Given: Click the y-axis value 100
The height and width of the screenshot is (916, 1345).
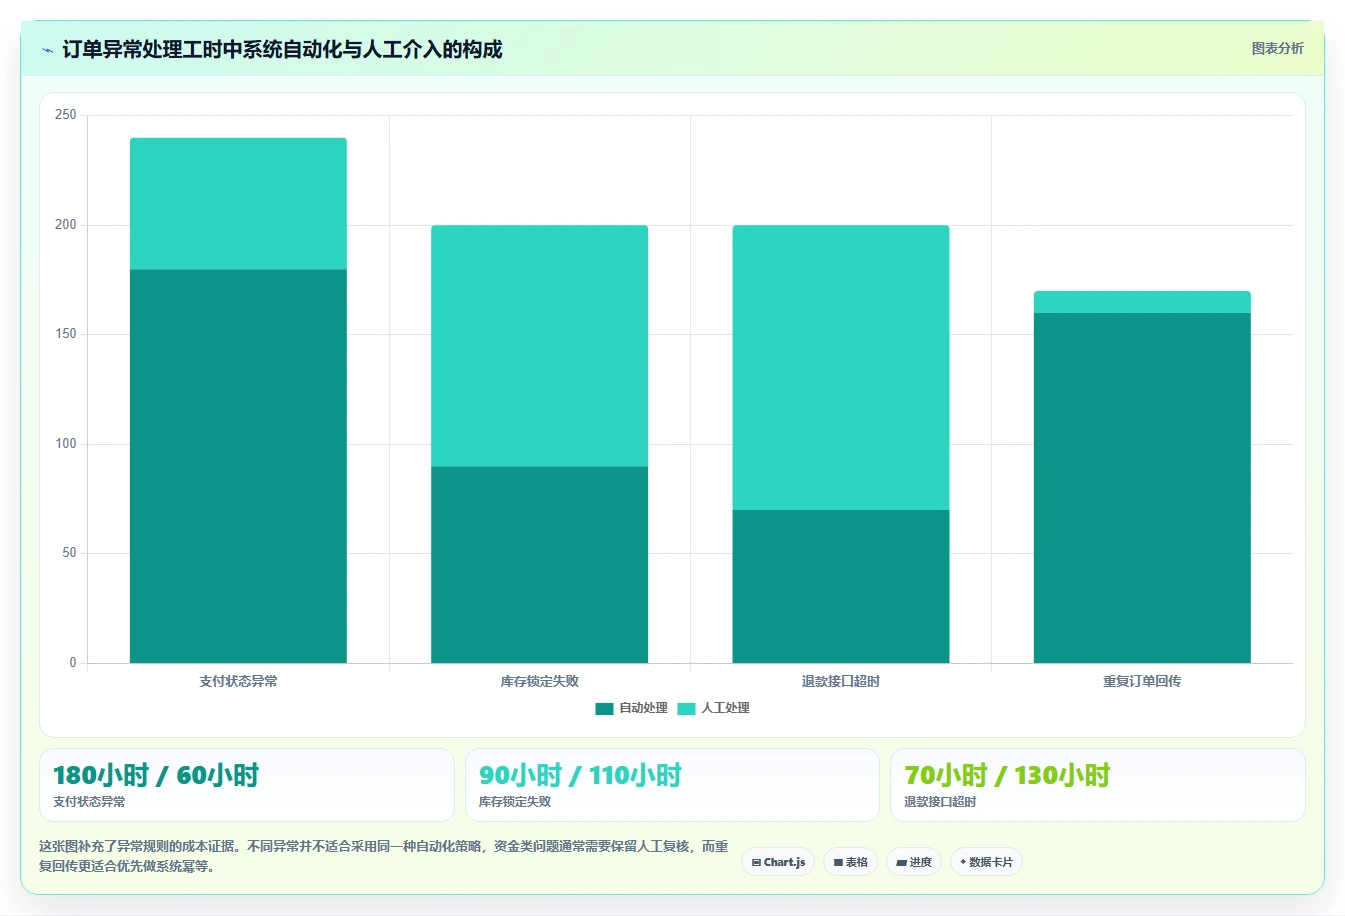Looking at the screenshot, I should 66,444.
